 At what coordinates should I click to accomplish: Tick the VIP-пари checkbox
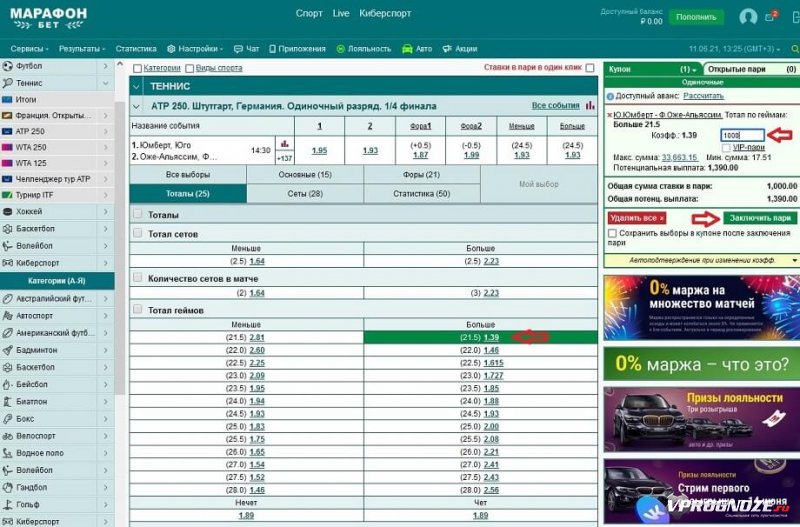tap(726, 147)
